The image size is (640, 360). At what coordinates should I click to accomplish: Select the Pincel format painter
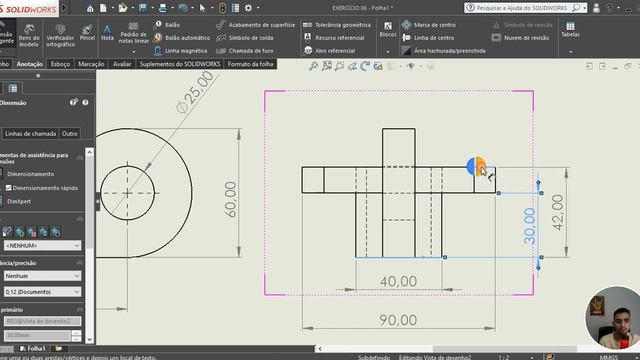pyautogui.click(x=87, y=33)
